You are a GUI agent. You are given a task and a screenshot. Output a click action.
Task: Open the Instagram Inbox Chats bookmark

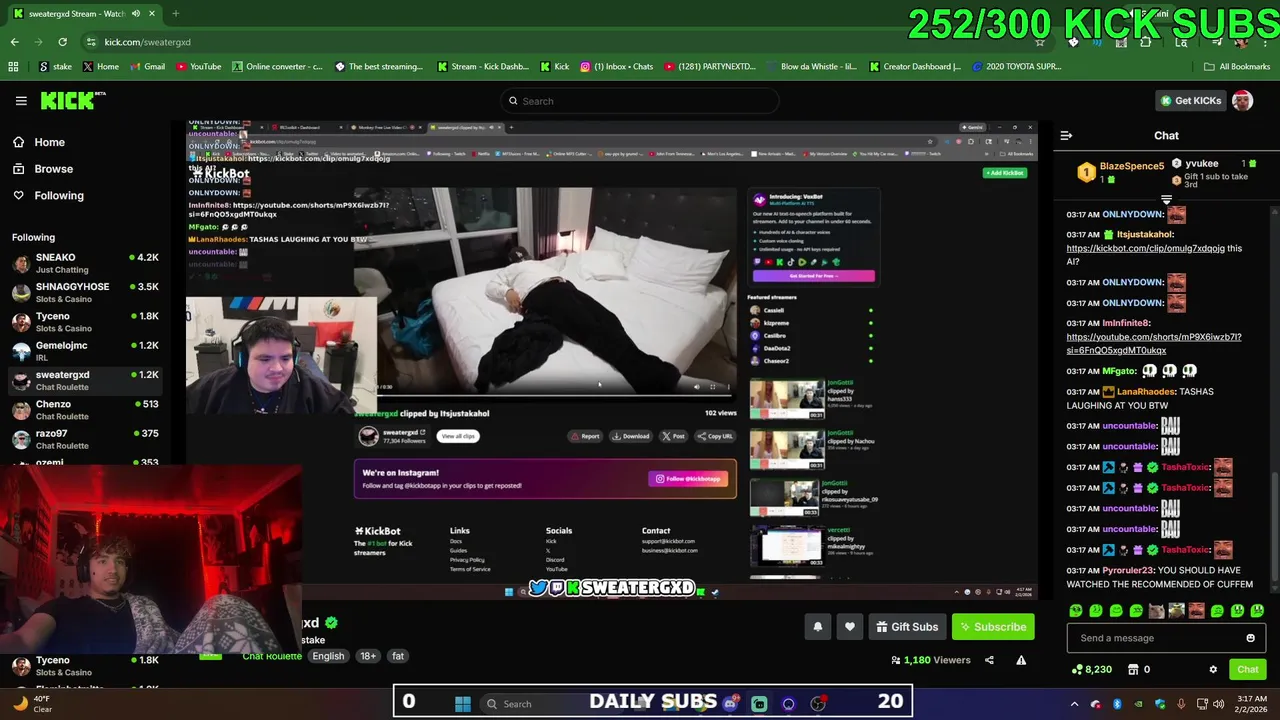(x=616, y=67)
